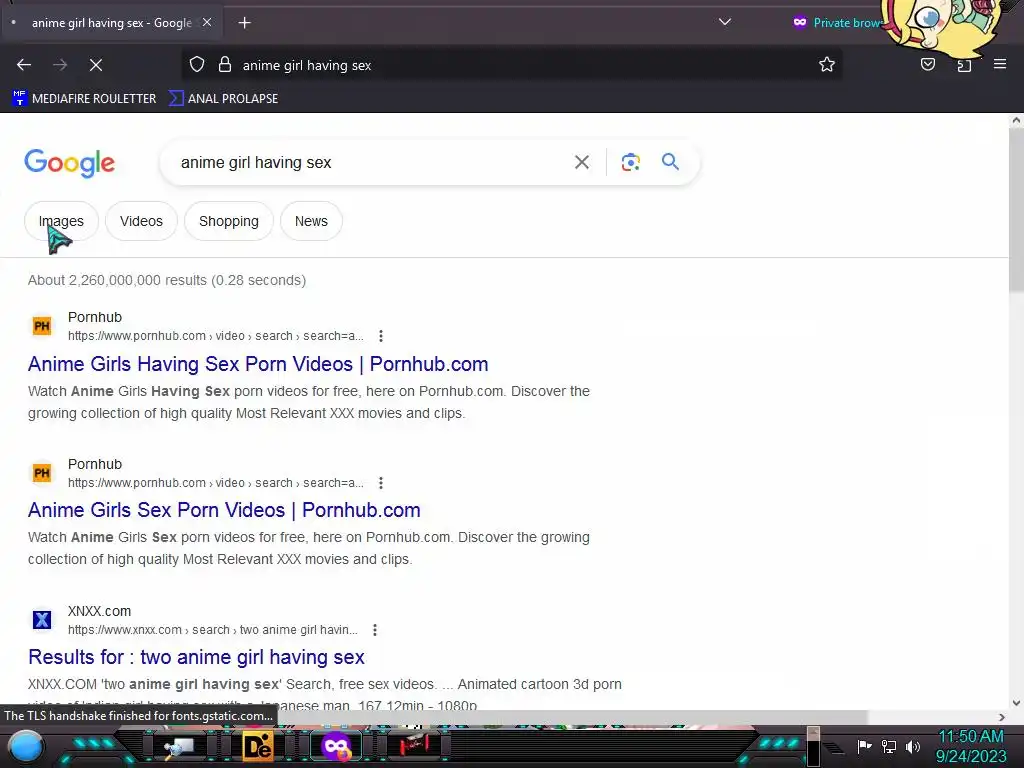Screen dimensions: 1024x768
Task: Click the results count text
Action: click(167, 280)
